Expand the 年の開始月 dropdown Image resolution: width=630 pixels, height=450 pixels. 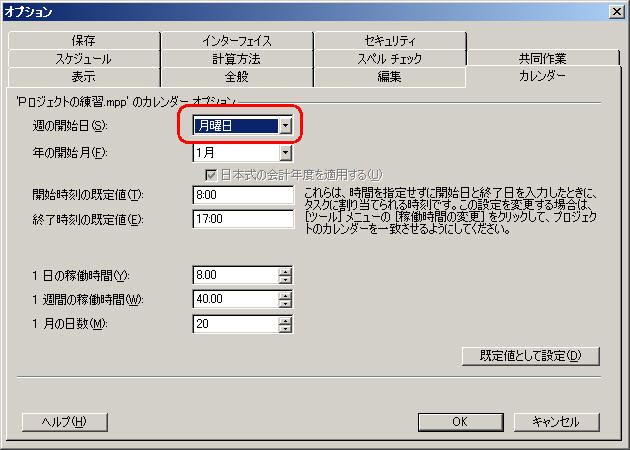(286, 153)
